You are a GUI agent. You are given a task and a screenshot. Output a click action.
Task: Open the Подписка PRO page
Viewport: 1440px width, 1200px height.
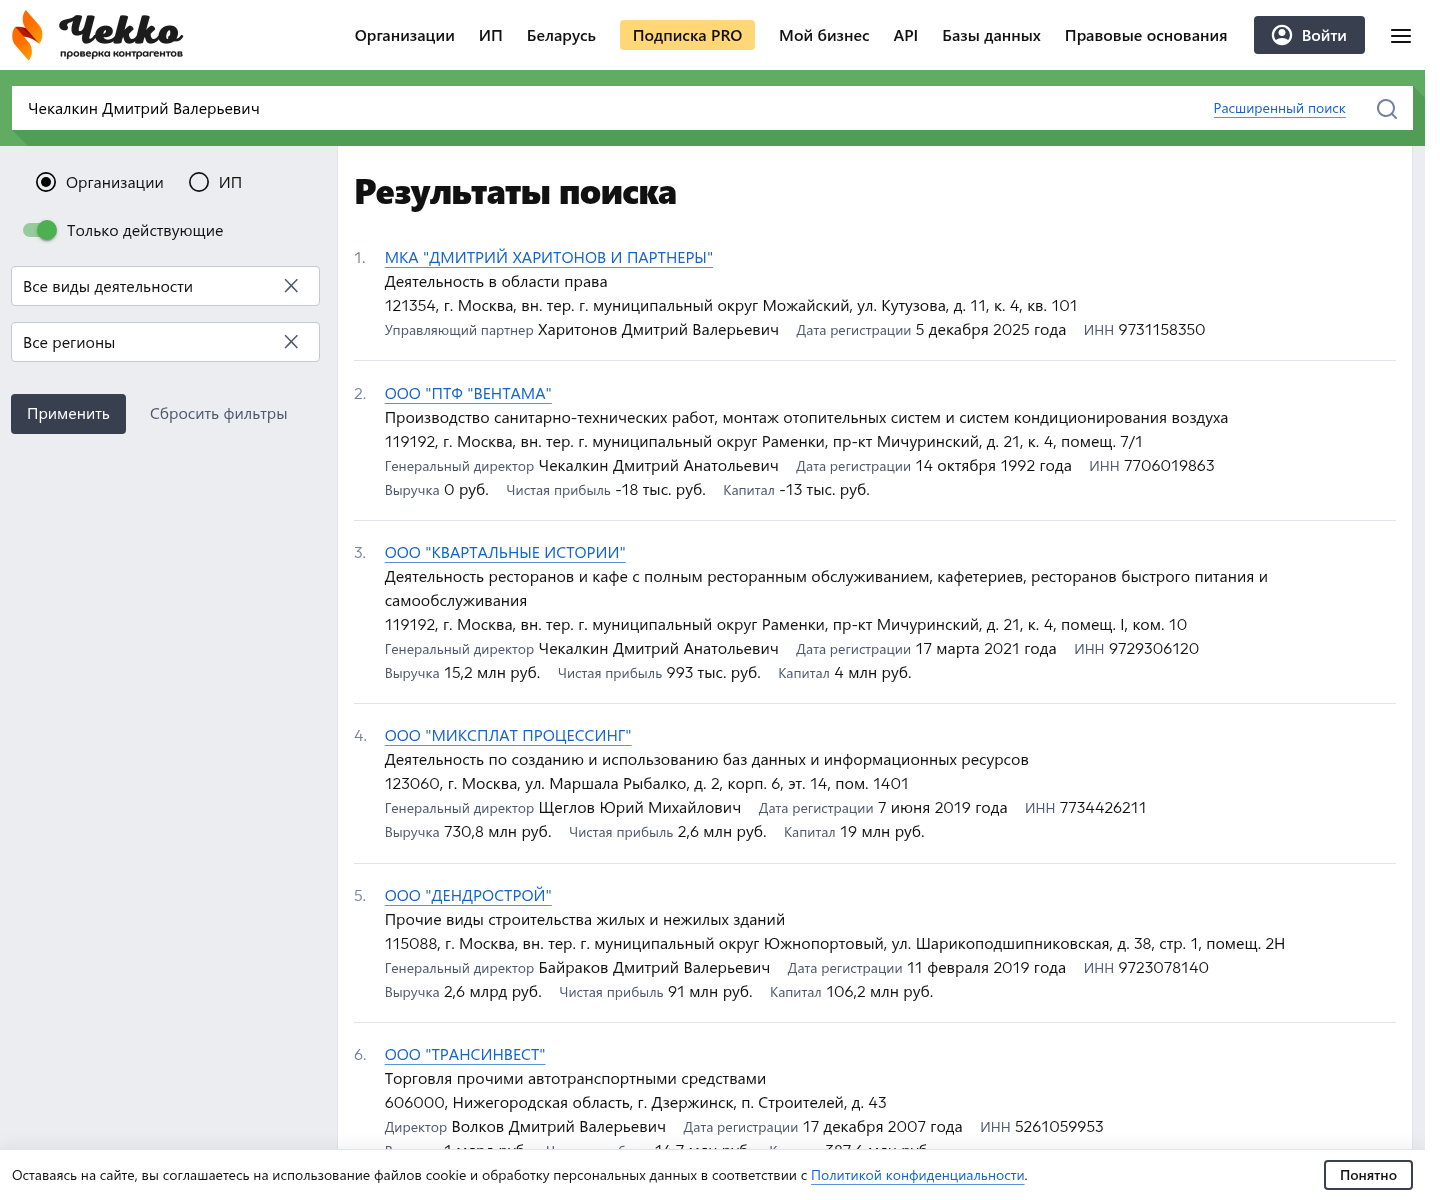[687, 36]
